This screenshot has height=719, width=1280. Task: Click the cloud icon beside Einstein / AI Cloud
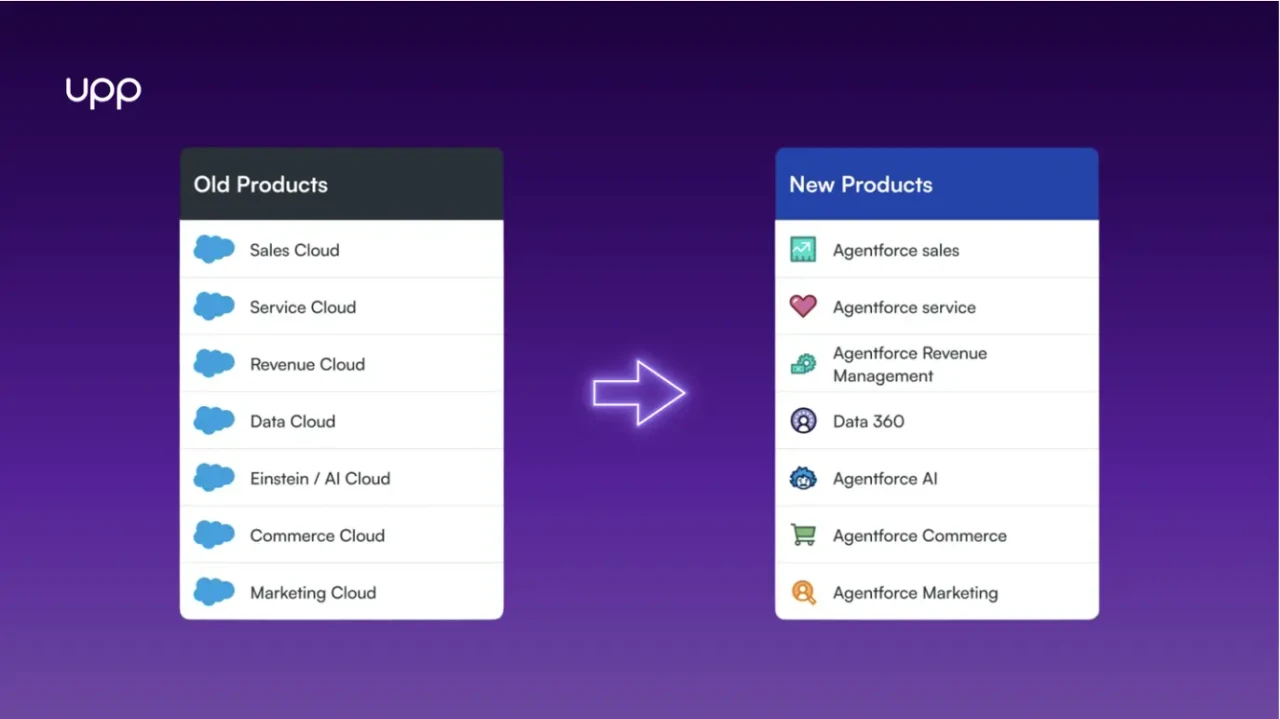click(x=214, y=477)
